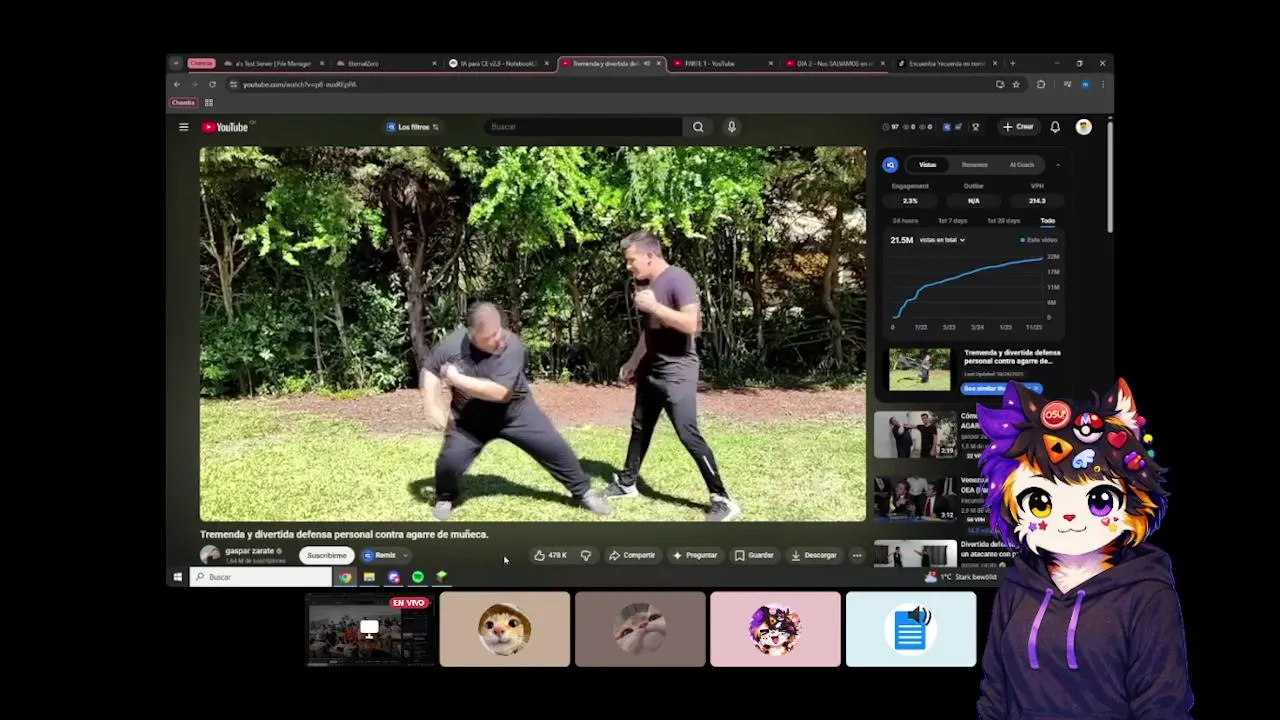The width and height of the screenshot is (1280, 720).
Task: Open File Explorer from the taskbar
Action: pyautogui.click(x=369, y=577)
